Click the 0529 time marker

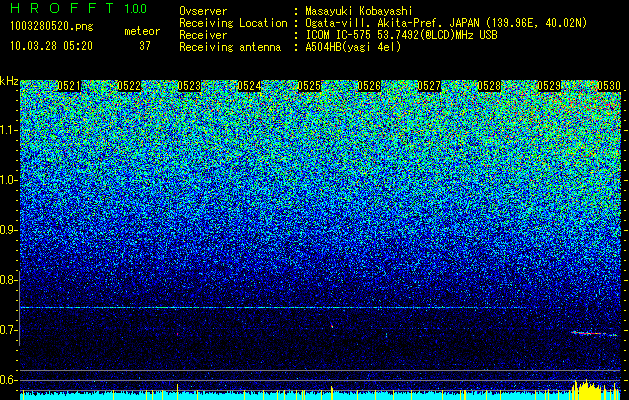click(x=549, y=86)
